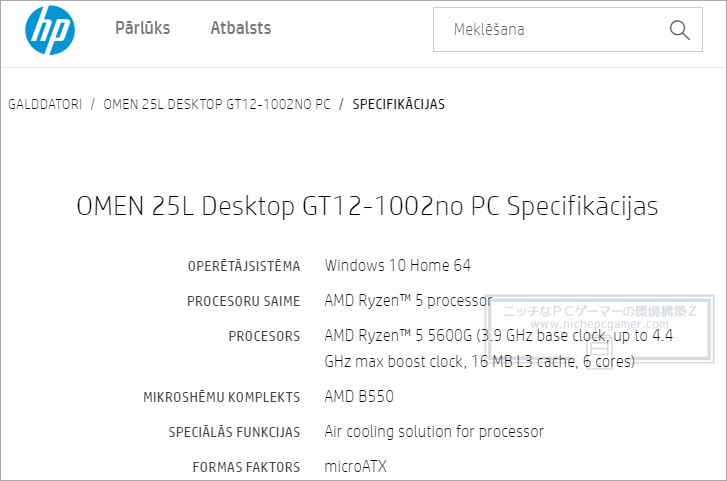Select the AMD Ryzen 5 processor text
The height and width of the screenshot is (481, 727).
(408, 301)
